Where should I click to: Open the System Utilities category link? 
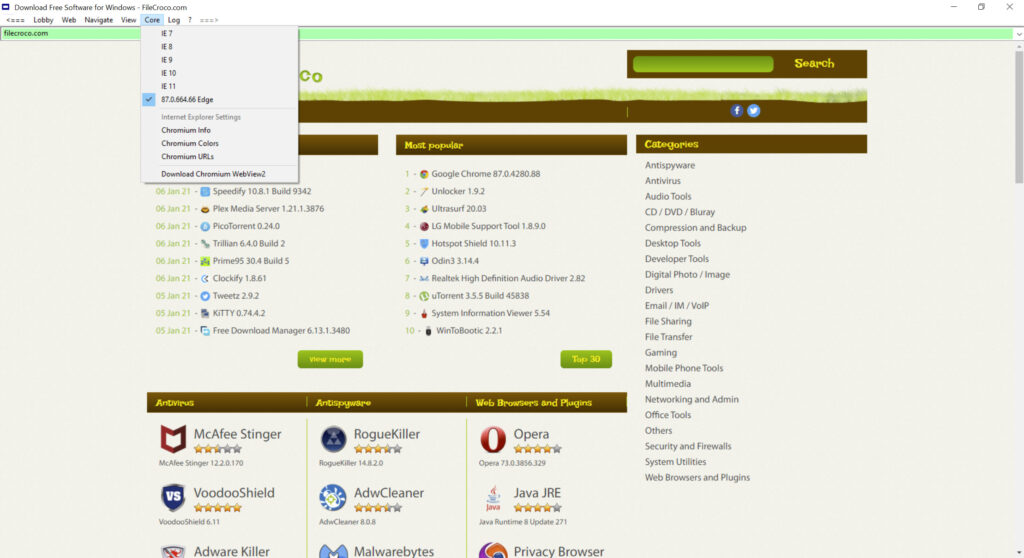coord(675,462)
